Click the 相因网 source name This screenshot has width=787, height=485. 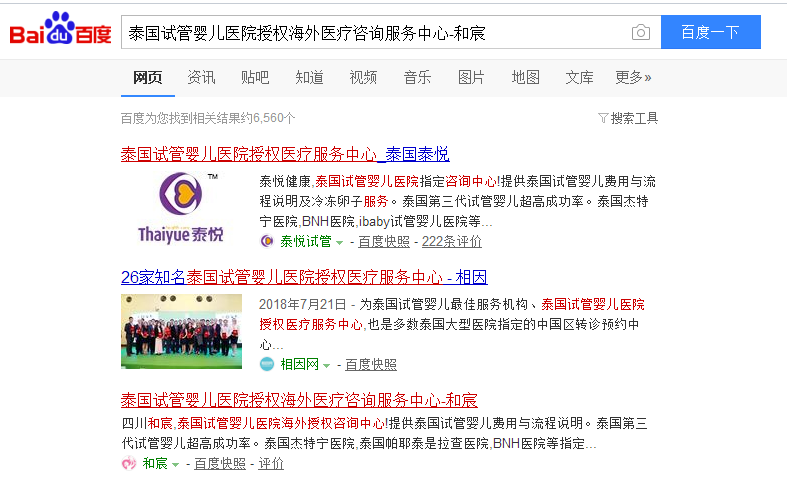[x=299, y=364]
